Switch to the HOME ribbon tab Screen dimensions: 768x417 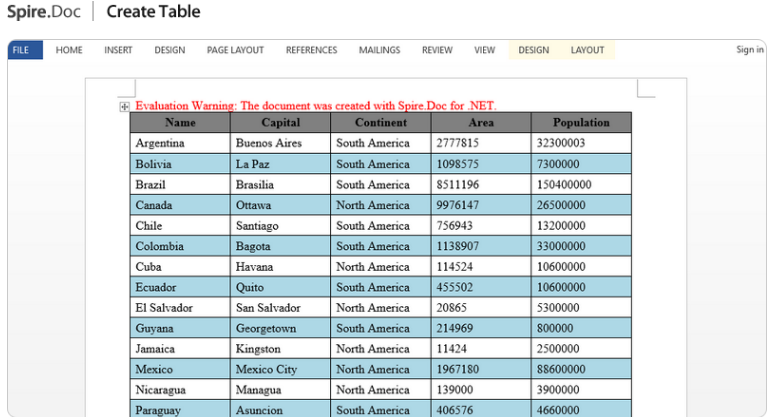click(69, 50)
